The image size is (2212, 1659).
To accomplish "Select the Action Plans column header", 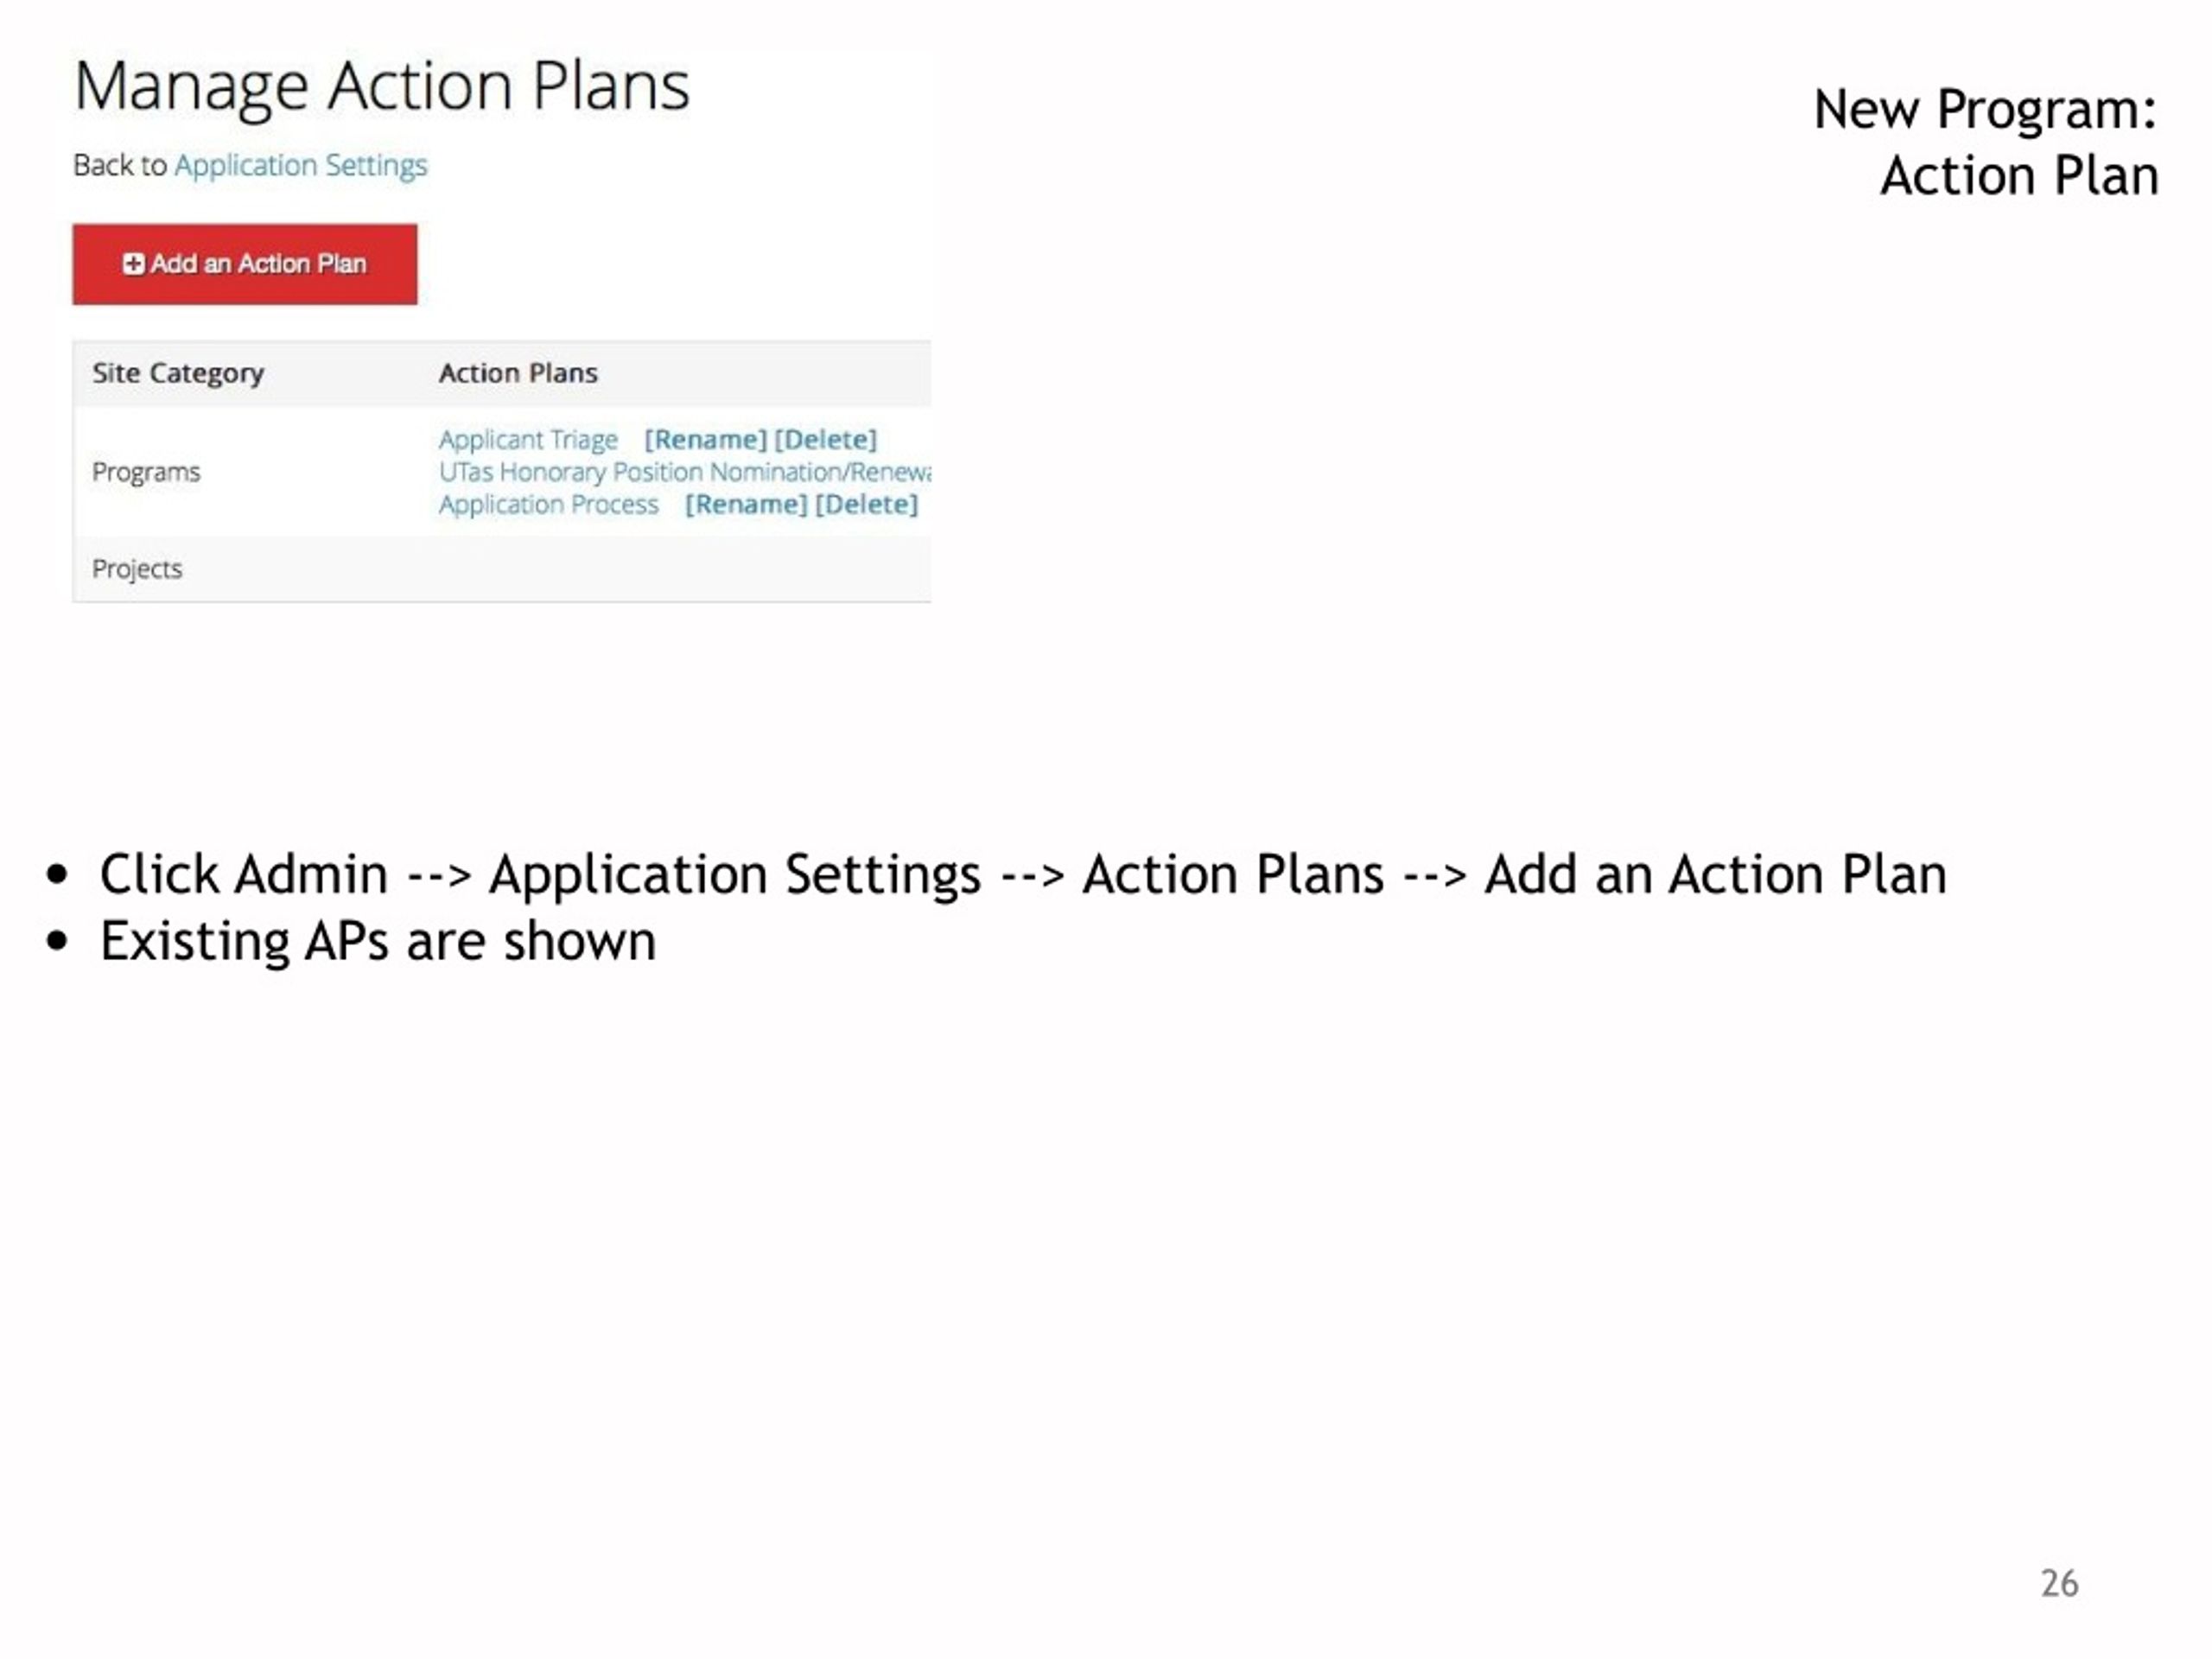I will pos(518,373).
